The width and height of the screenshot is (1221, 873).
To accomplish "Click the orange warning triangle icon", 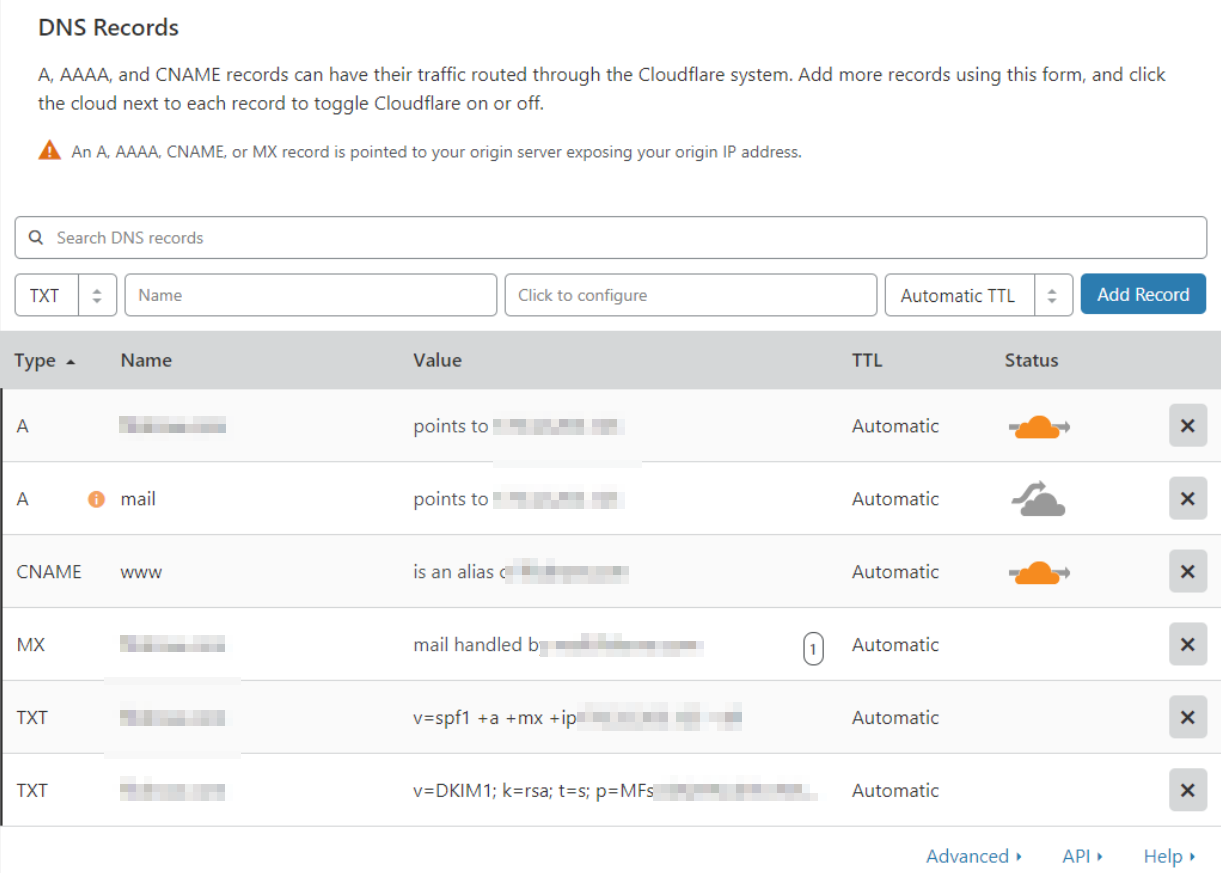I will click(x=50, y=151).
